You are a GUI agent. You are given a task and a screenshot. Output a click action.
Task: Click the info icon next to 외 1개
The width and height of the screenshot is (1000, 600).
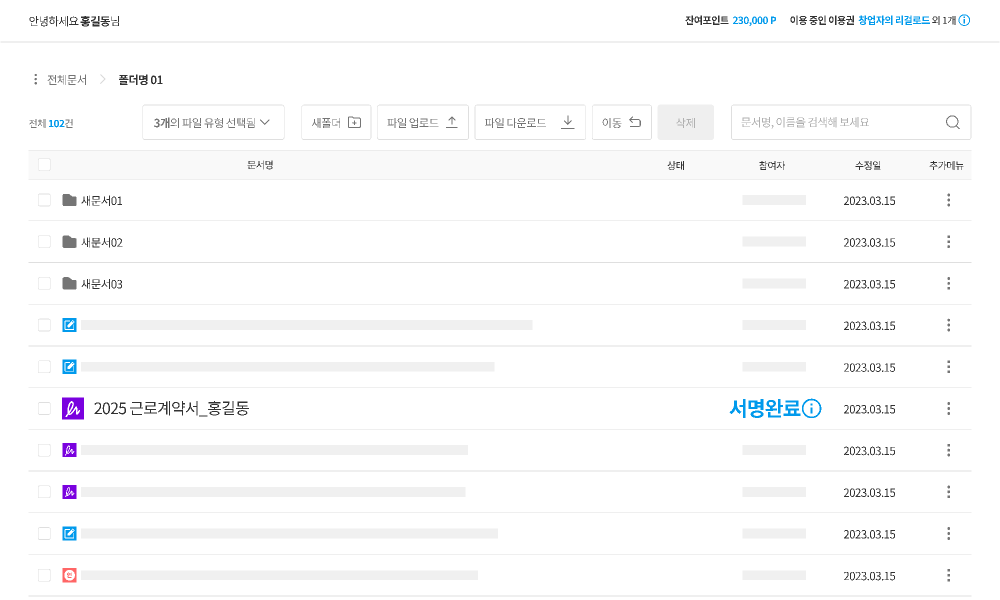pos(964,20)
